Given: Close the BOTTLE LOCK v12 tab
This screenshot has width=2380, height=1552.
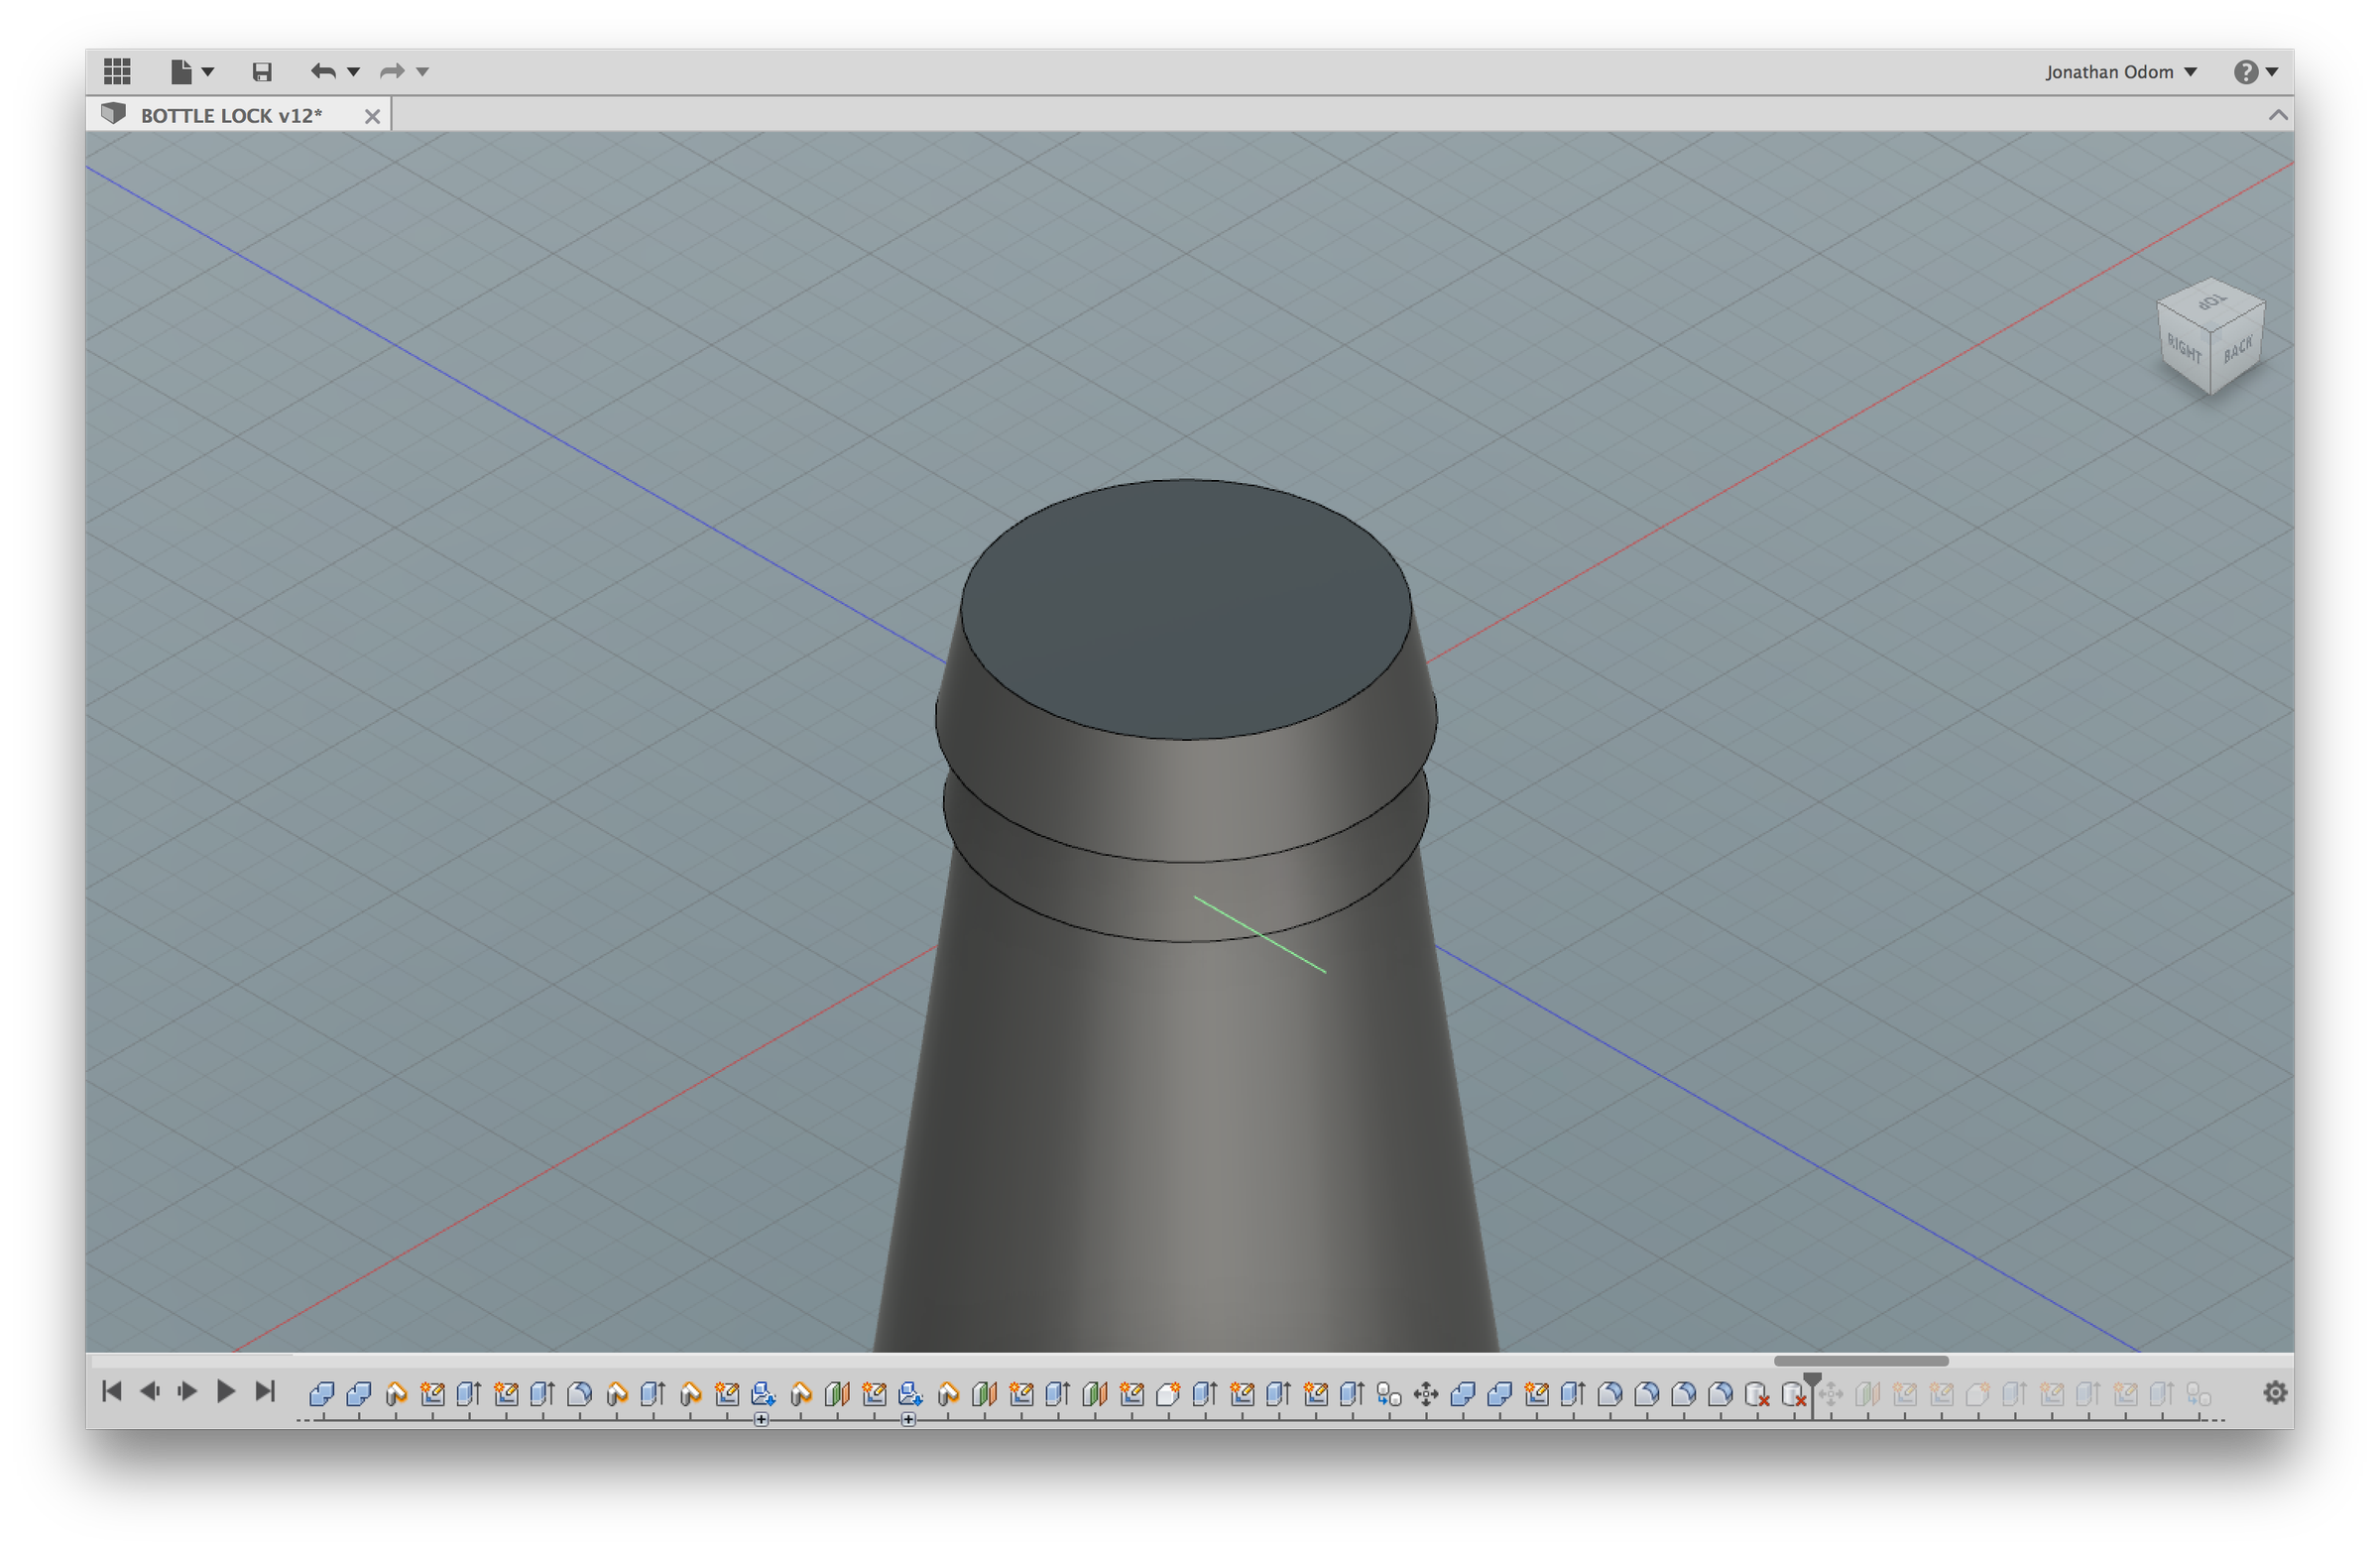Looking at the screenshot, I should click(372, 116).
